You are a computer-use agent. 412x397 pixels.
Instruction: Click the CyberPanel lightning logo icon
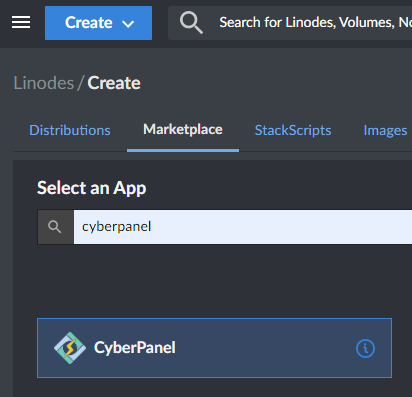pos(70,348)
